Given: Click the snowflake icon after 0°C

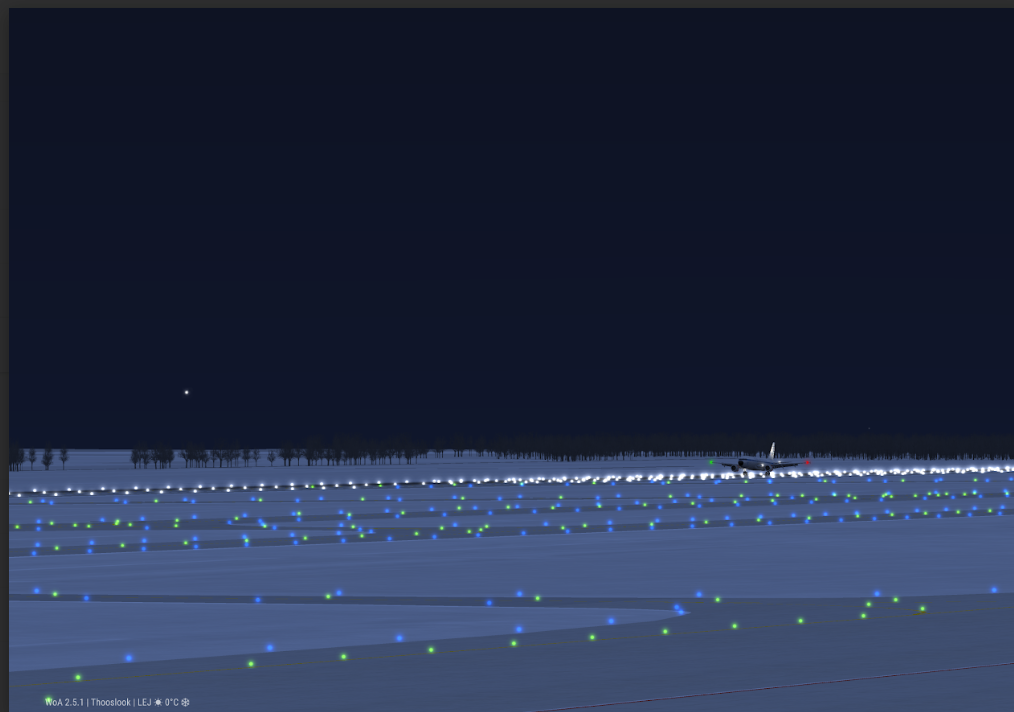Looking at the screenshot, I should (185, 702).
